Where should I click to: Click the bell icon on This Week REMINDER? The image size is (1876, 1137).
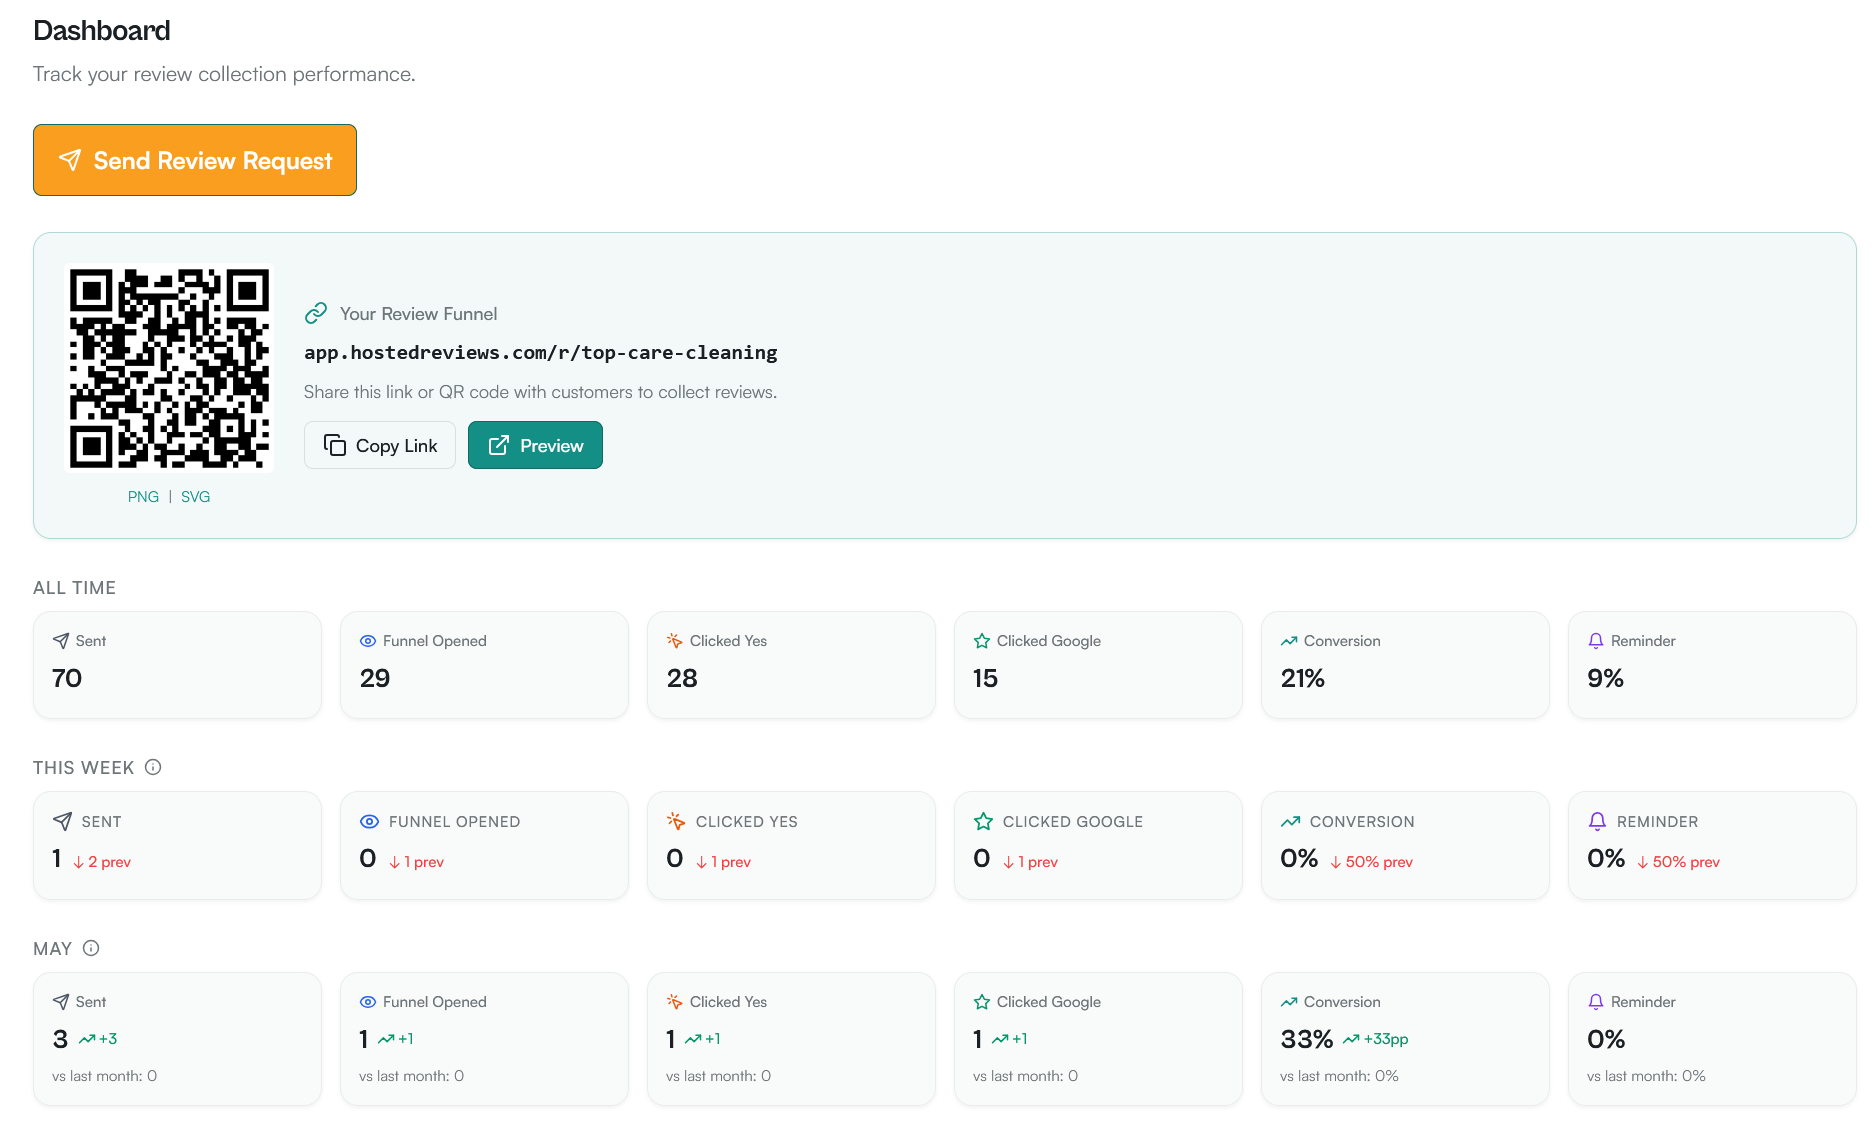point(1597,821)
